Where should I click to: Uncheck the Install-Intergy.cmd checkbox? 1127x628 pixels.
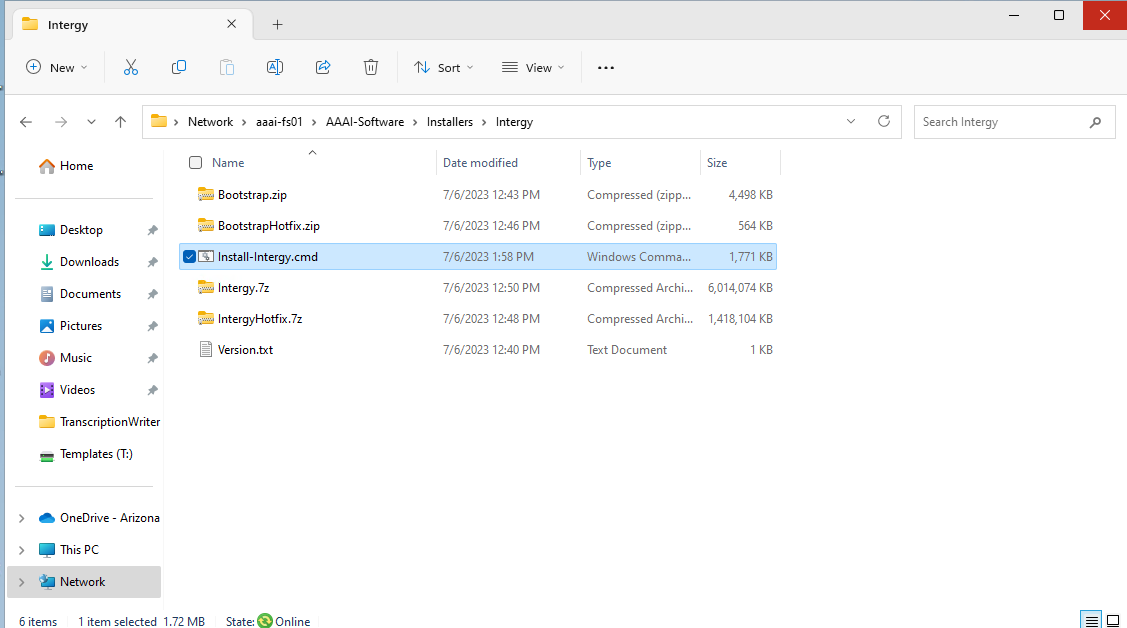coord(190,257)
